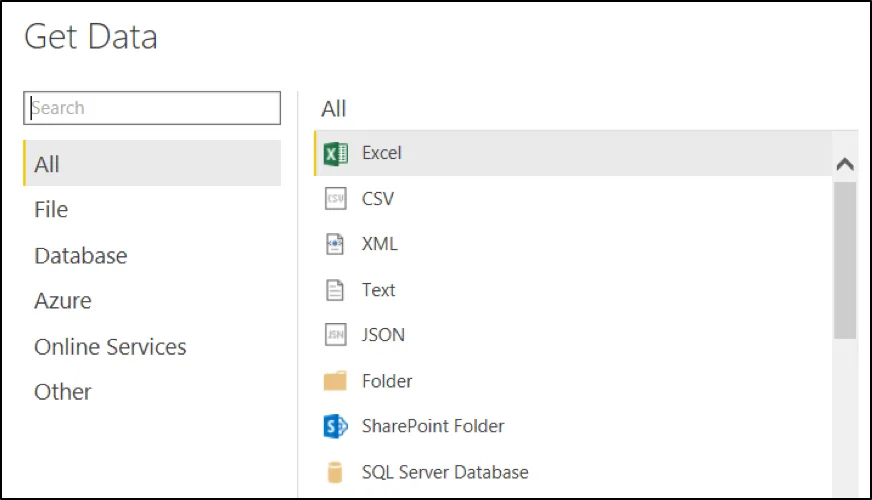
Task: Select the Folder connector label
Action: tap(387, 381)
